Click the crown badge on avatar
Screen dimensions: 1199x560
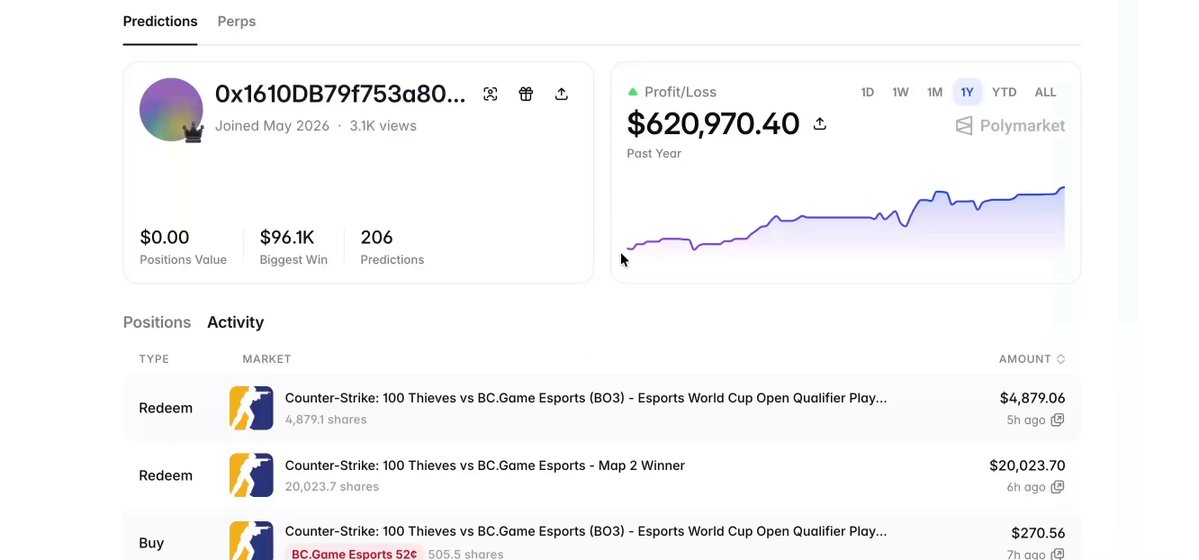coord(193,133)
